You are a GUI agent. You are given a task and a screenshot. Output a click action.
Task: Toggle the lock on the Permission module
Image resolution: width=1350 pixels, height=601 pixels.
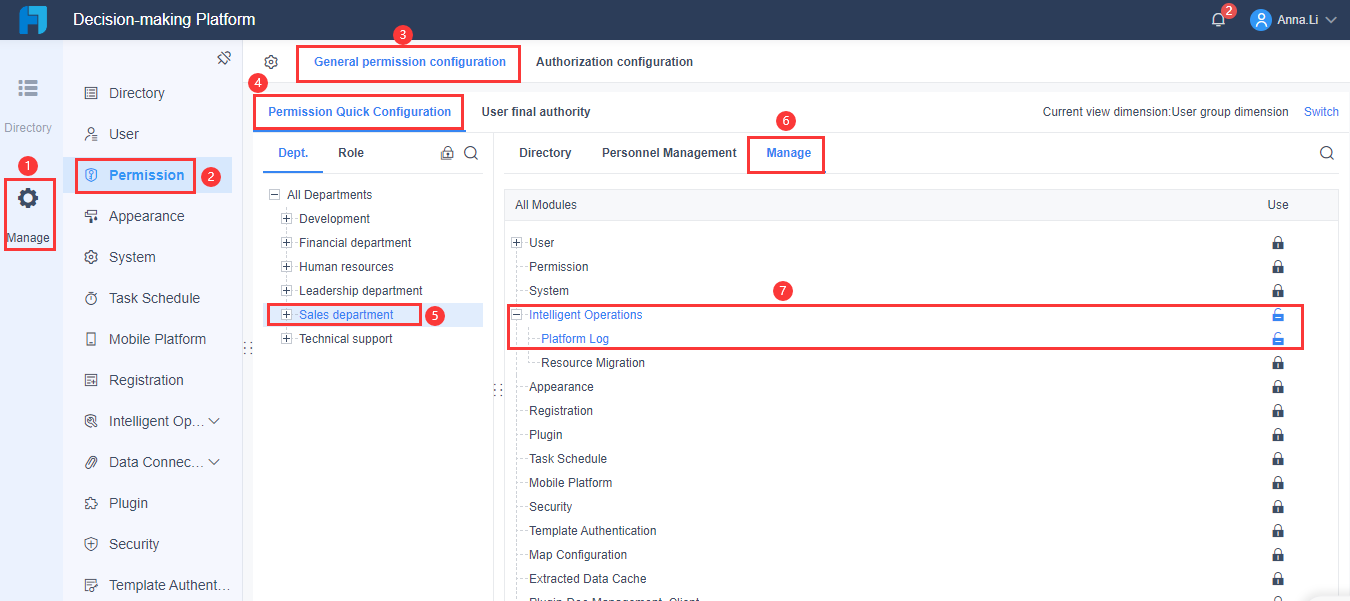point(1277,266)
